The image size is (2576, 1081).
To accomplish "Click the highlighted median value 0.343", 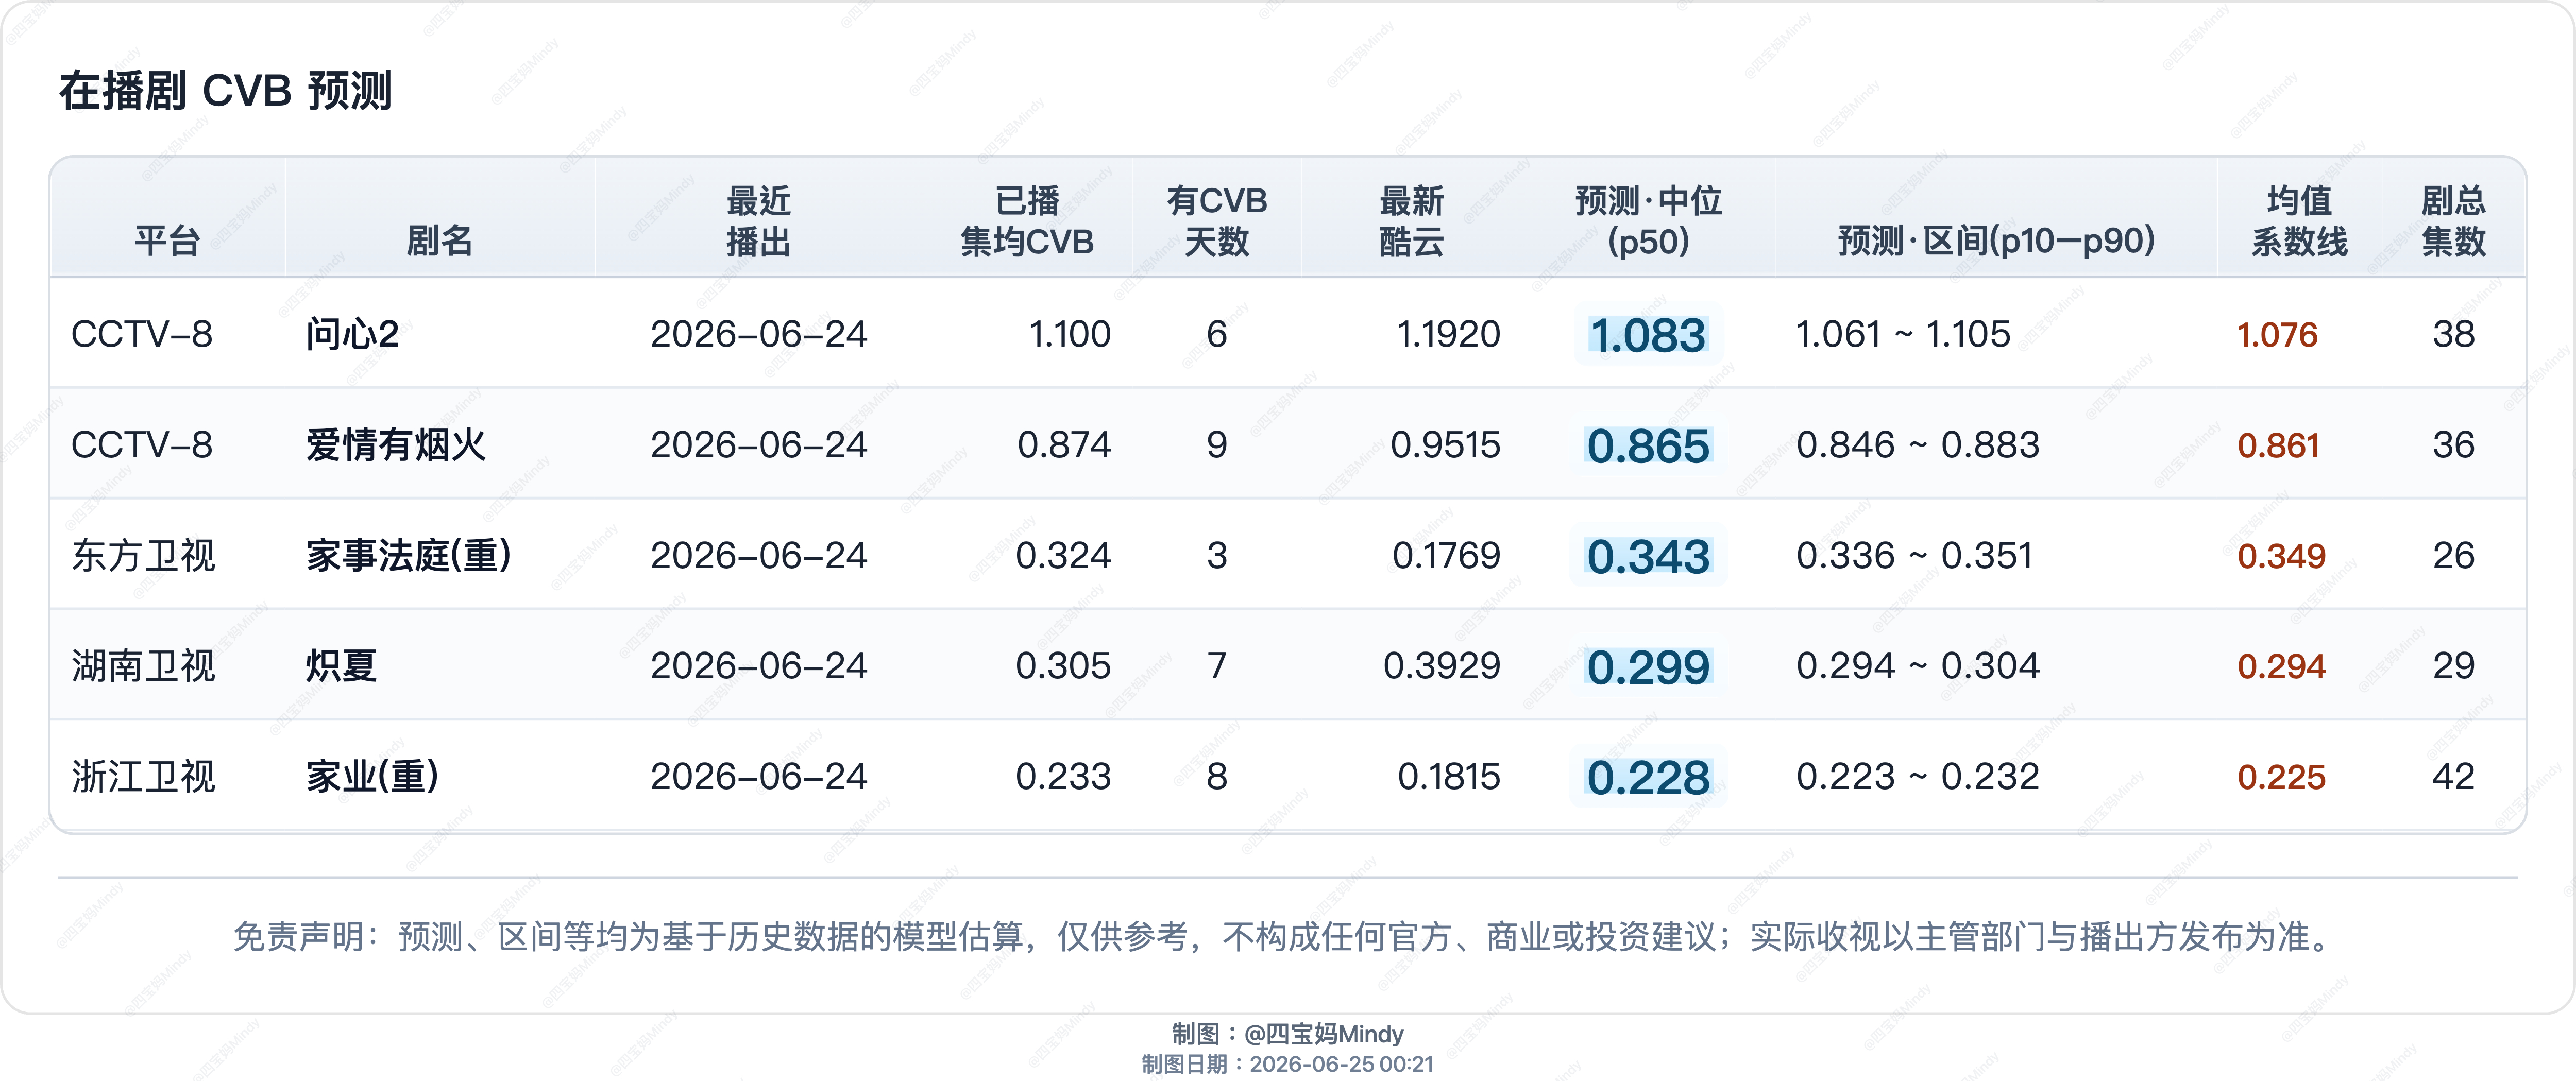I will coord(1648,557).
